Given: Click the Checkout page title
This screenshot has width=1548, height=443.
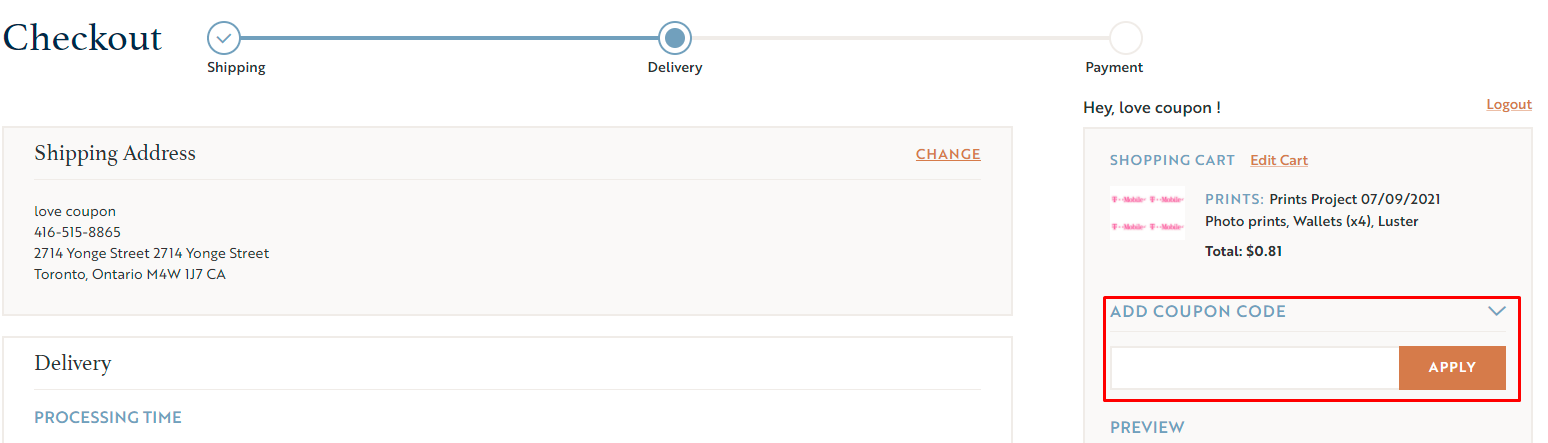Looking at the screenshot, I should 82,38.
